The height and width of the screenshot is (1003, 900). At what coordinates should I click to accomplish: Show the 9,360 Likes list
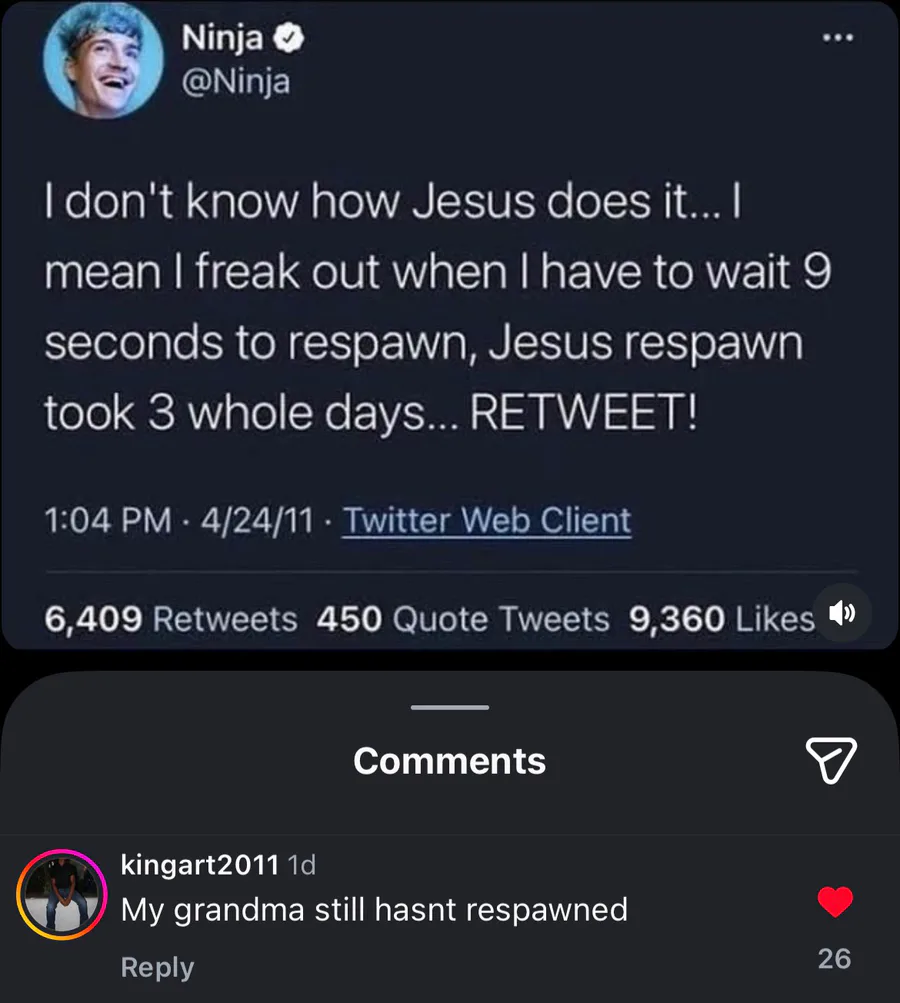(721, 619)
